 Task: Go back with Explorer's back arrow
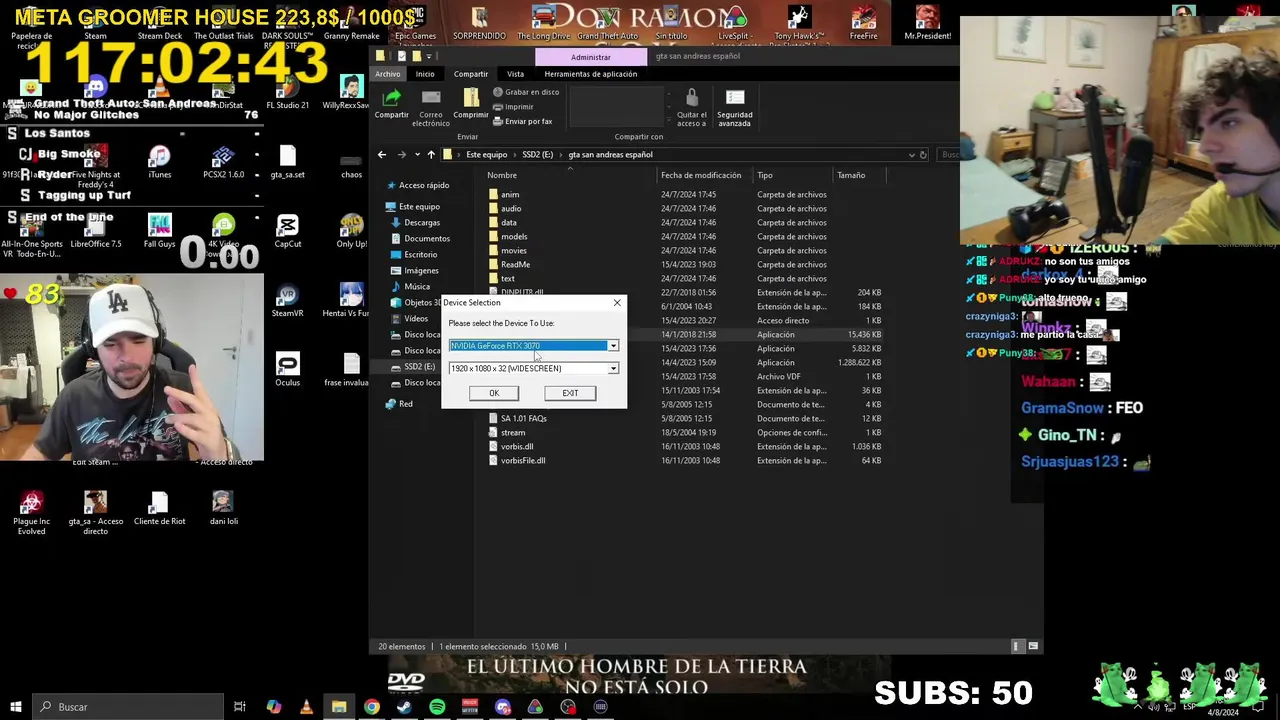click(x=382, y=155)
